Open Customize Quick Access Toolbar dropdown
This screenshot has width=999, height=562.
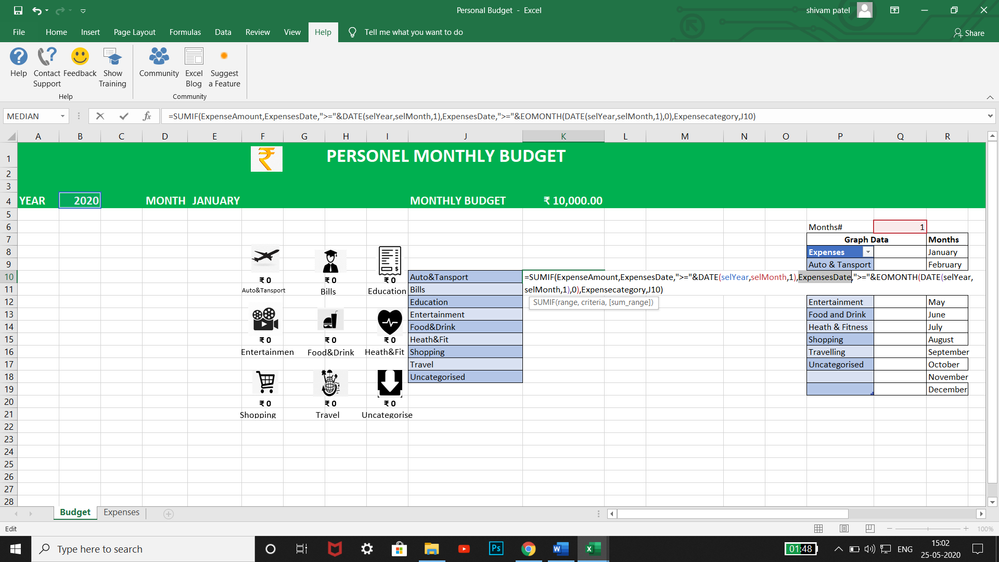tap(83, 11)
